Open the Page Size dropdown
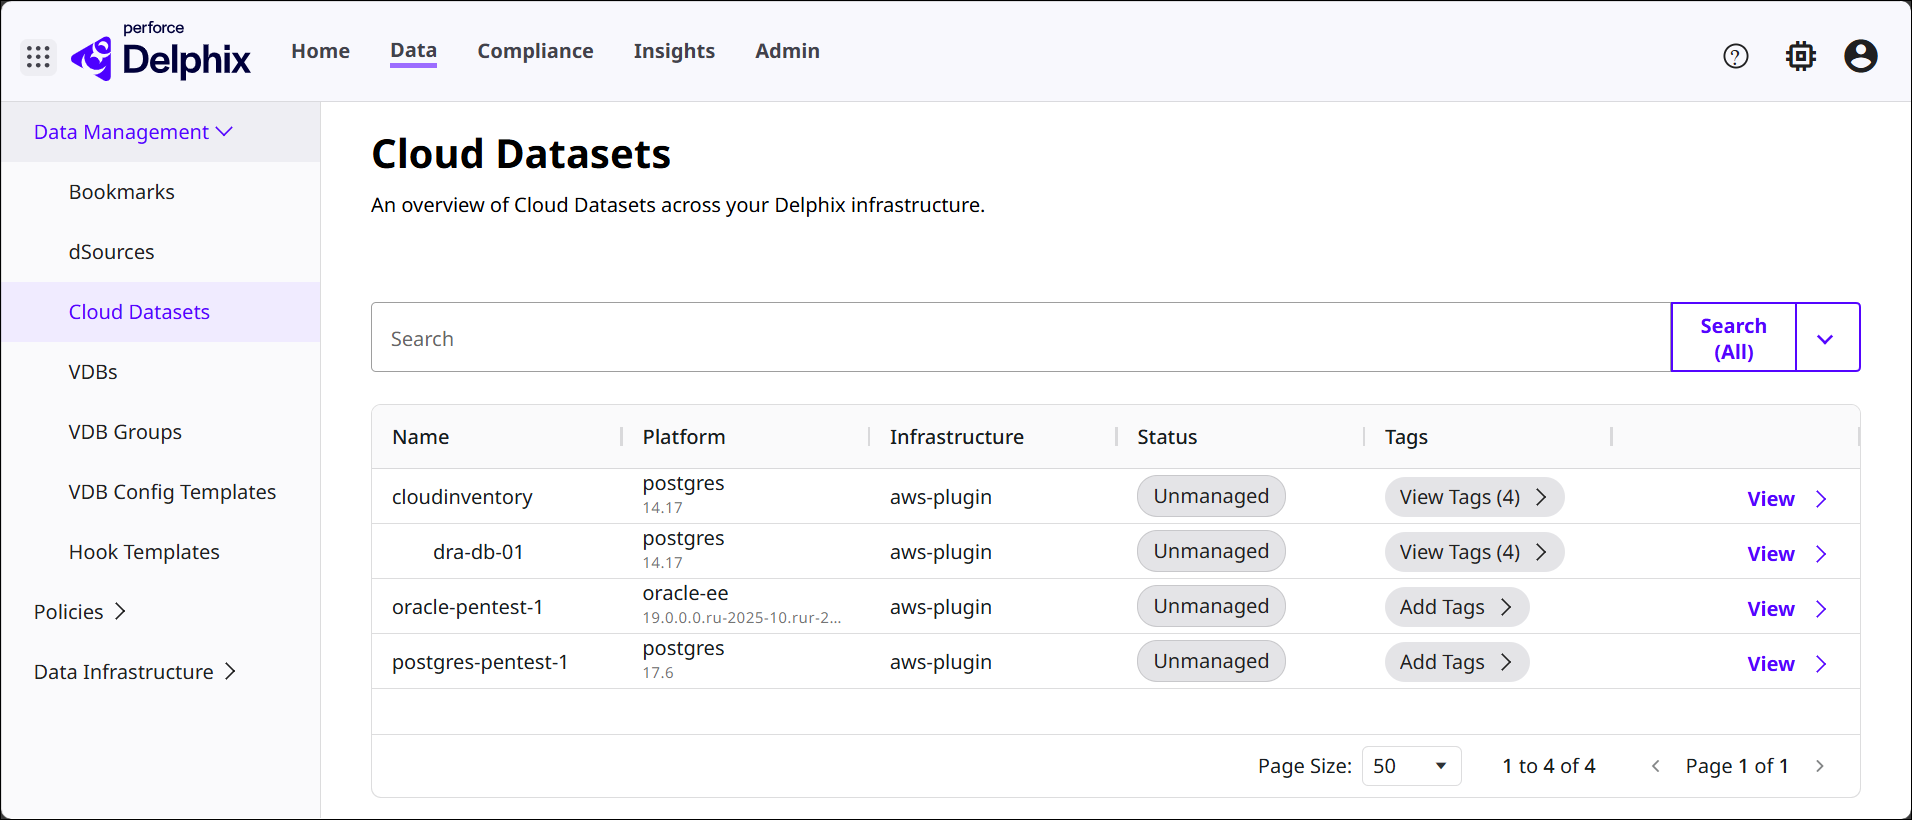 [x=1410, y=766]
